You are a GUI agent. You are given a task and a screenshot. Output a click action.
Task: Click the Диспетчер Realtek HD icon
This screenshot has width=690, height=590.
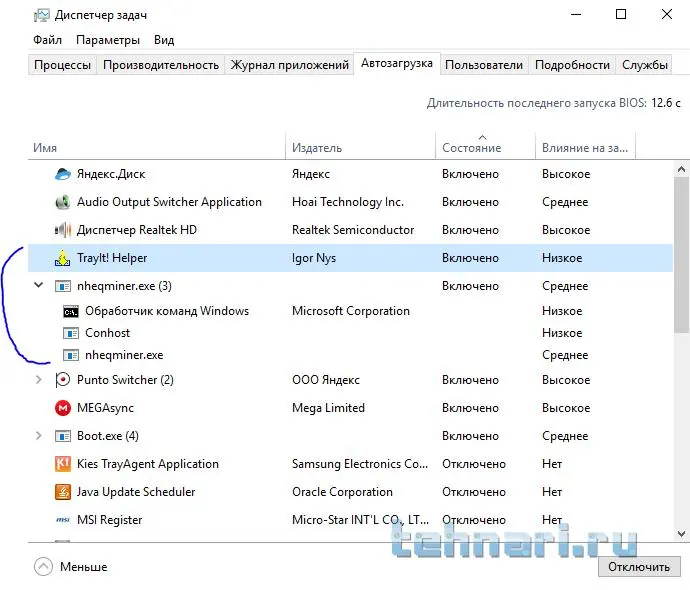pyautogui.click(x=63, y=230)
